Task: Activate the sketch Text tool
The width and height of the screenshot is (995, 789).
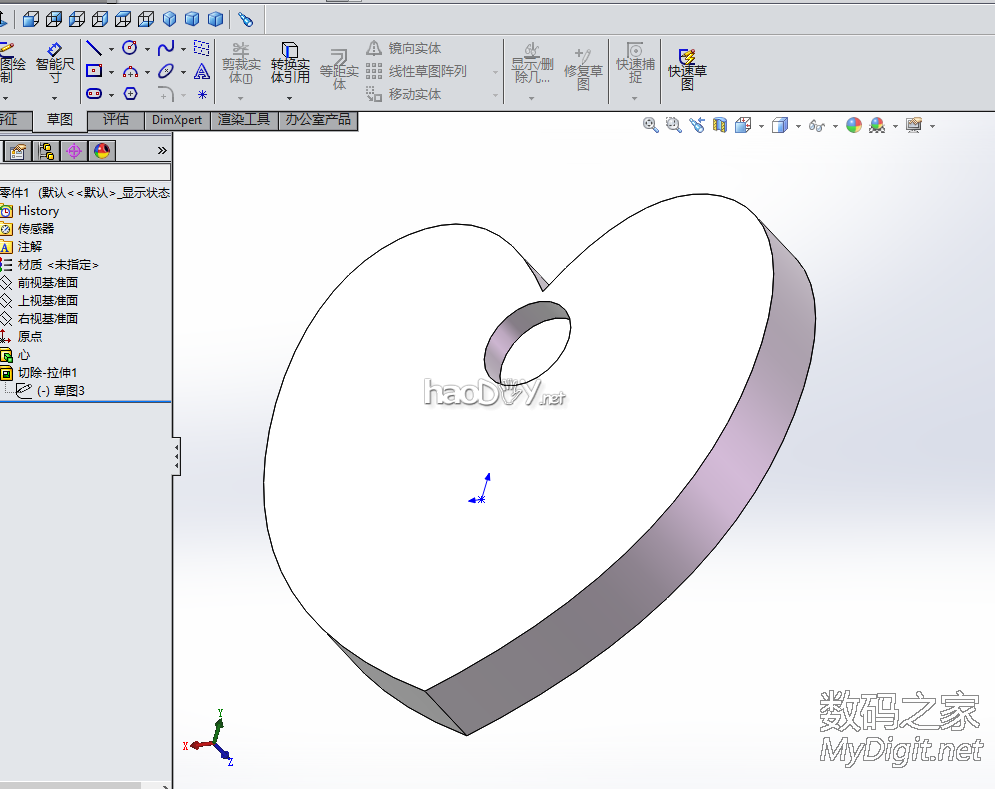Action: 202,71
